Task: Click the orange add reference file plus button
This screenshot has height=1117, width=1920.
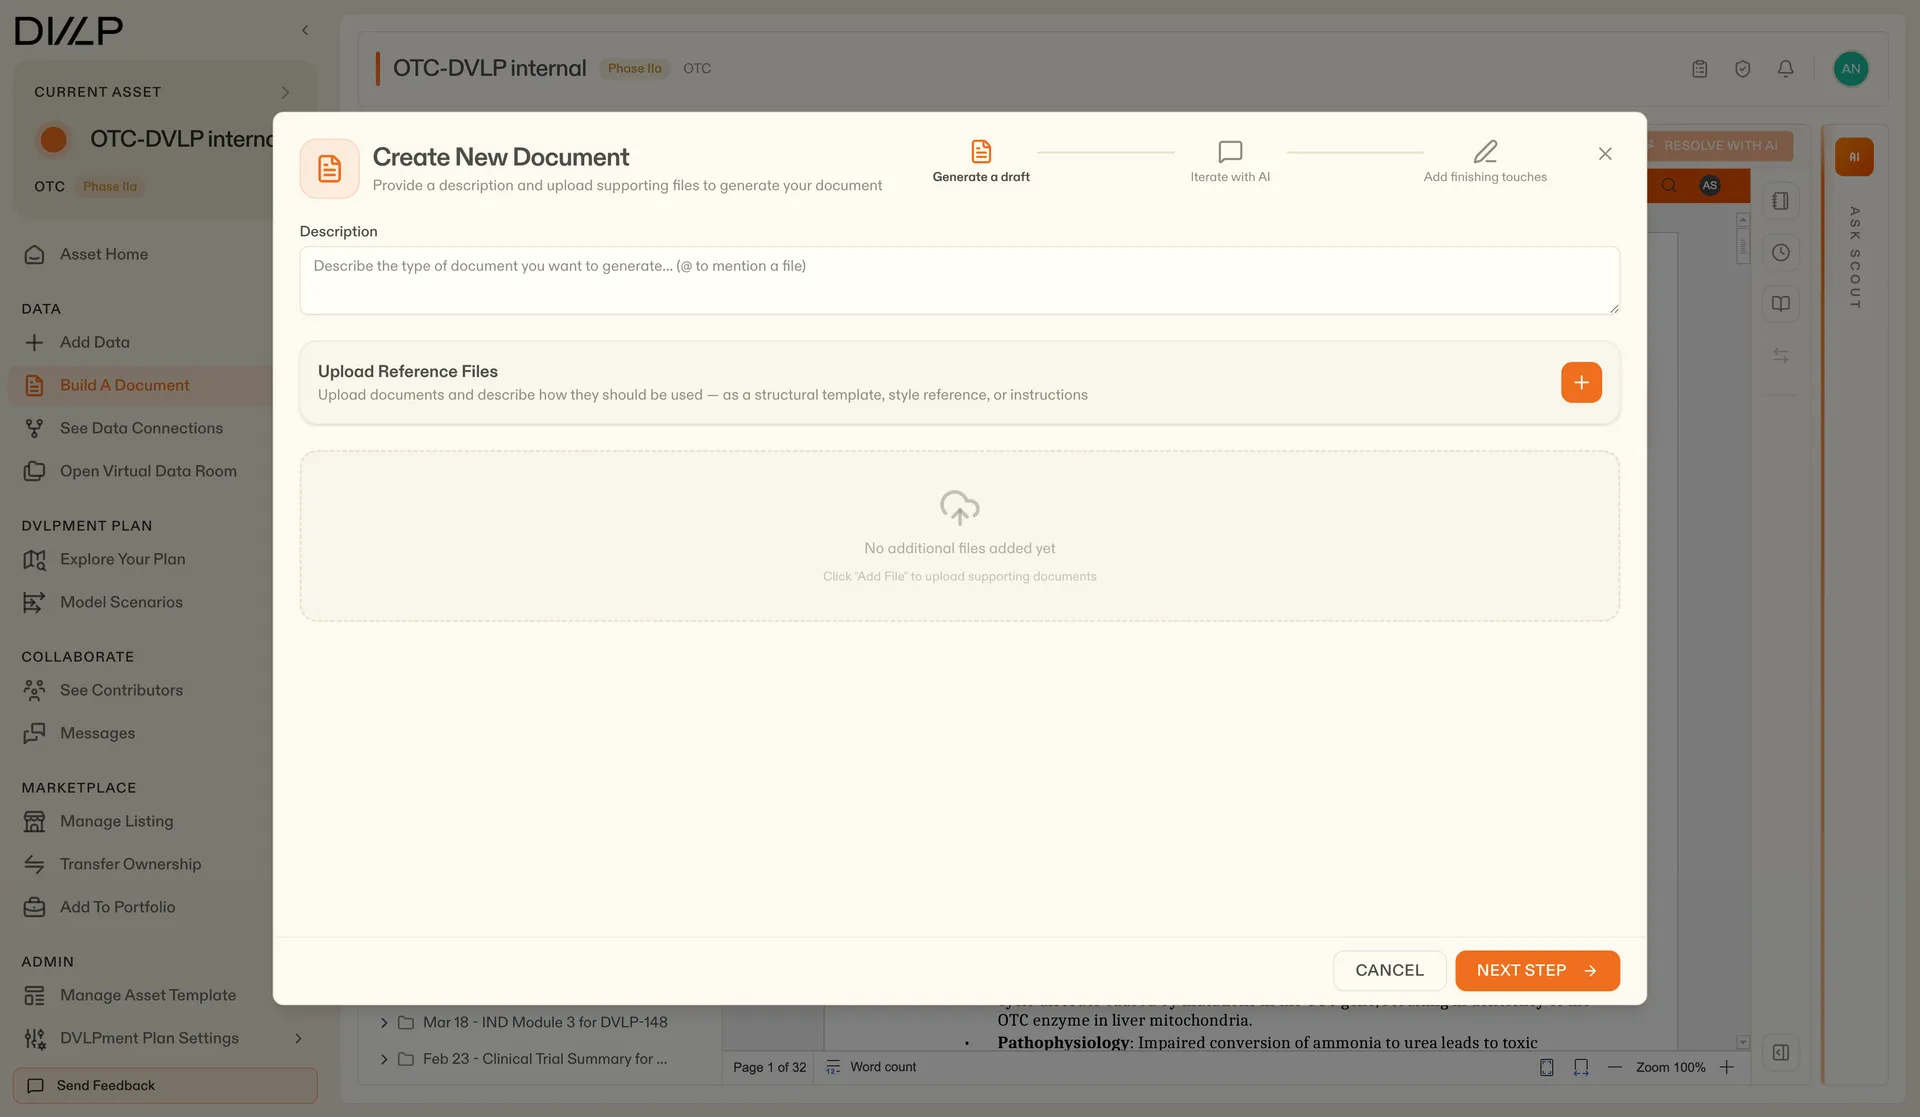Action: tap(1581, 382)
